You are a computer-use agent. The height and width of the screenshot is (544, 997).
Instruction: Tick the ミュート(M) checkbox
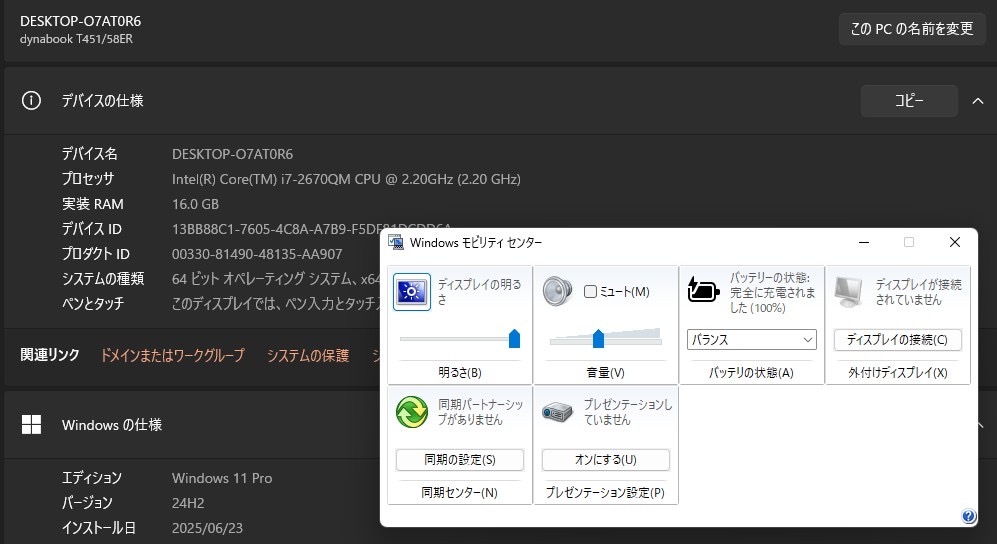590,292
